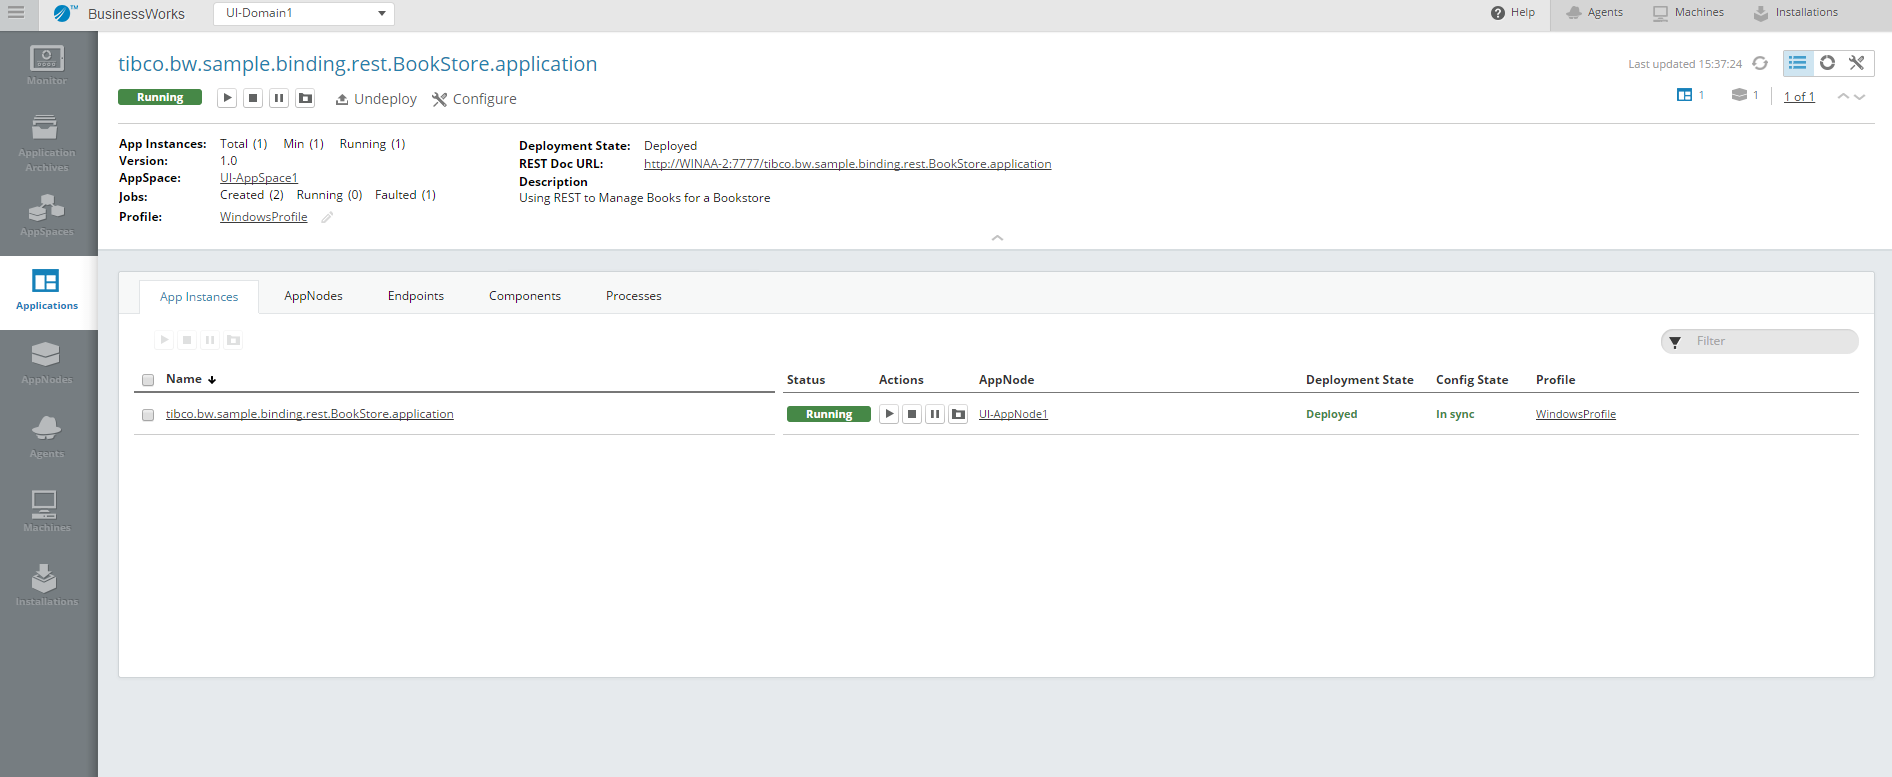Go to next application with down chevron
The height and width of the screenshot is (777, 1892).
click(1859, 96)
